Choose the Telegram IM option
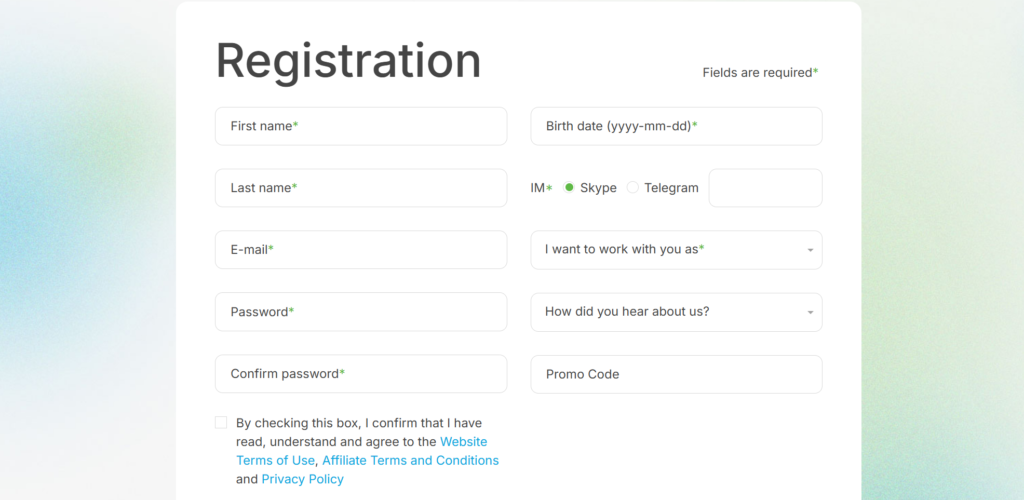Viewport: 1024px width, 500px height. pos(632,187)
